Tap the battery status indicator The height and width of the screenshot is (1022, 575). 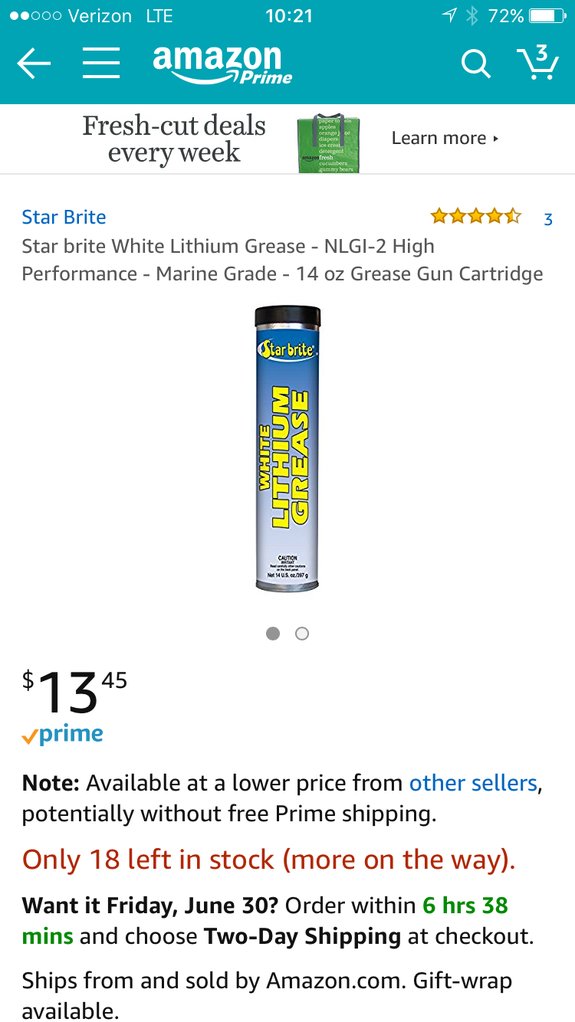546,16
